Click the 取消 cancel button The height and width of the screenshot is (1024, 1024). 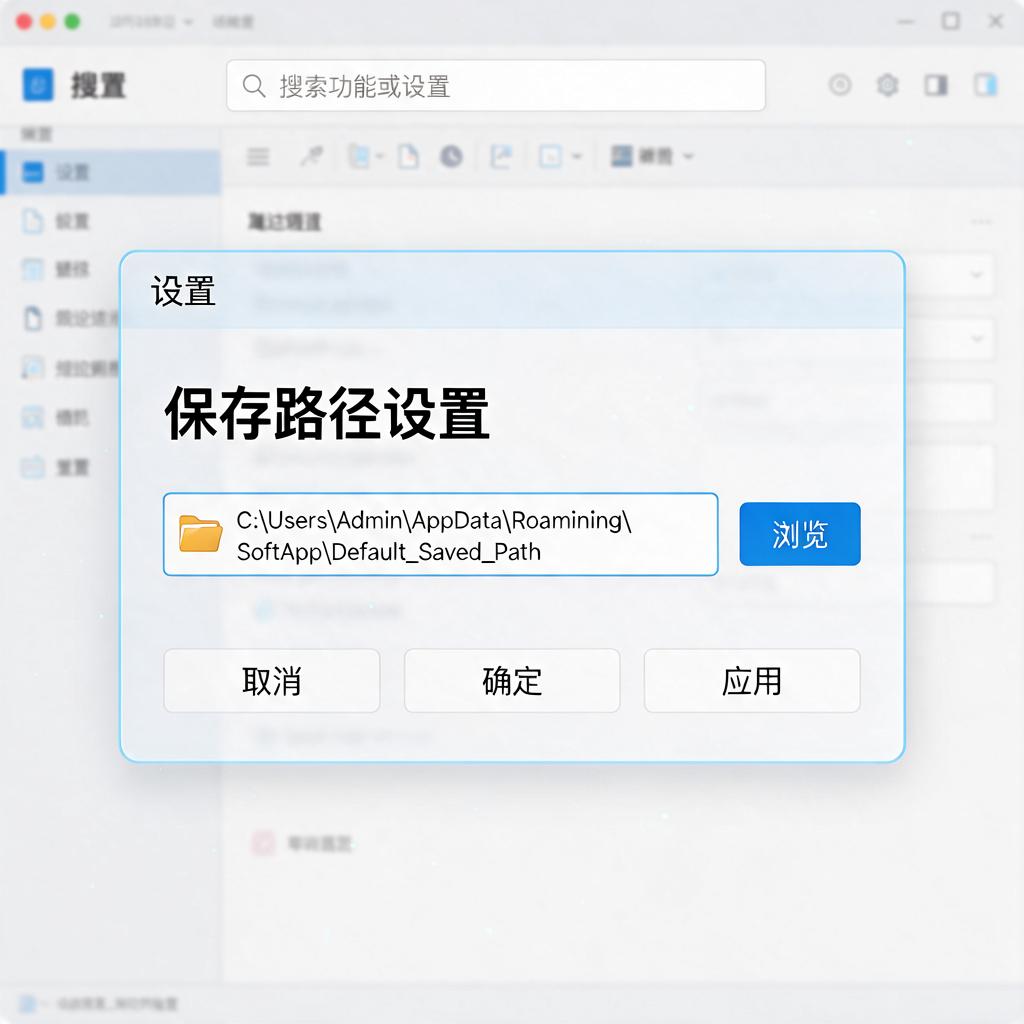[x=271, y=680]
